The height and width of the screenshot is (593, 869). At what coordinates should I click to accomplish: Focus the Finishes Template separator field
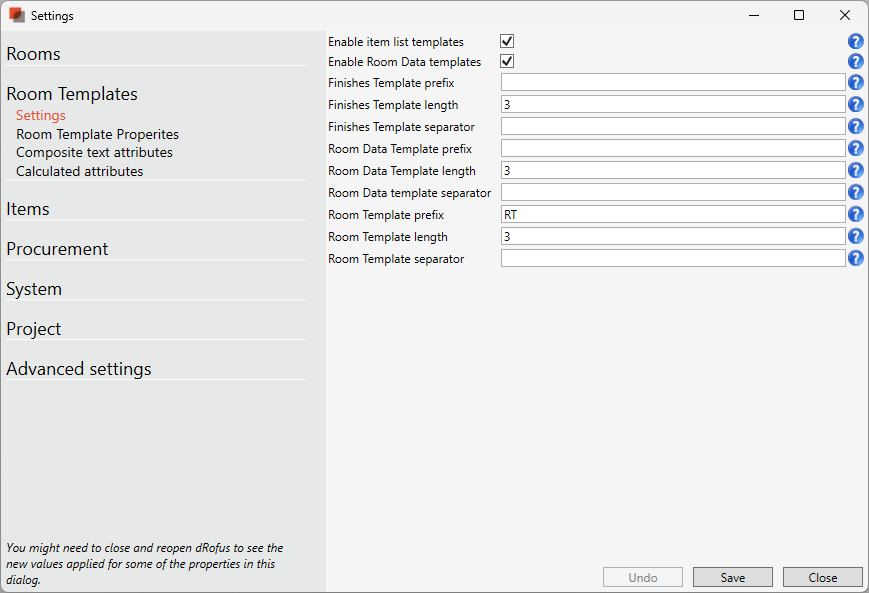pyautogui.click(x=673, y=127)
